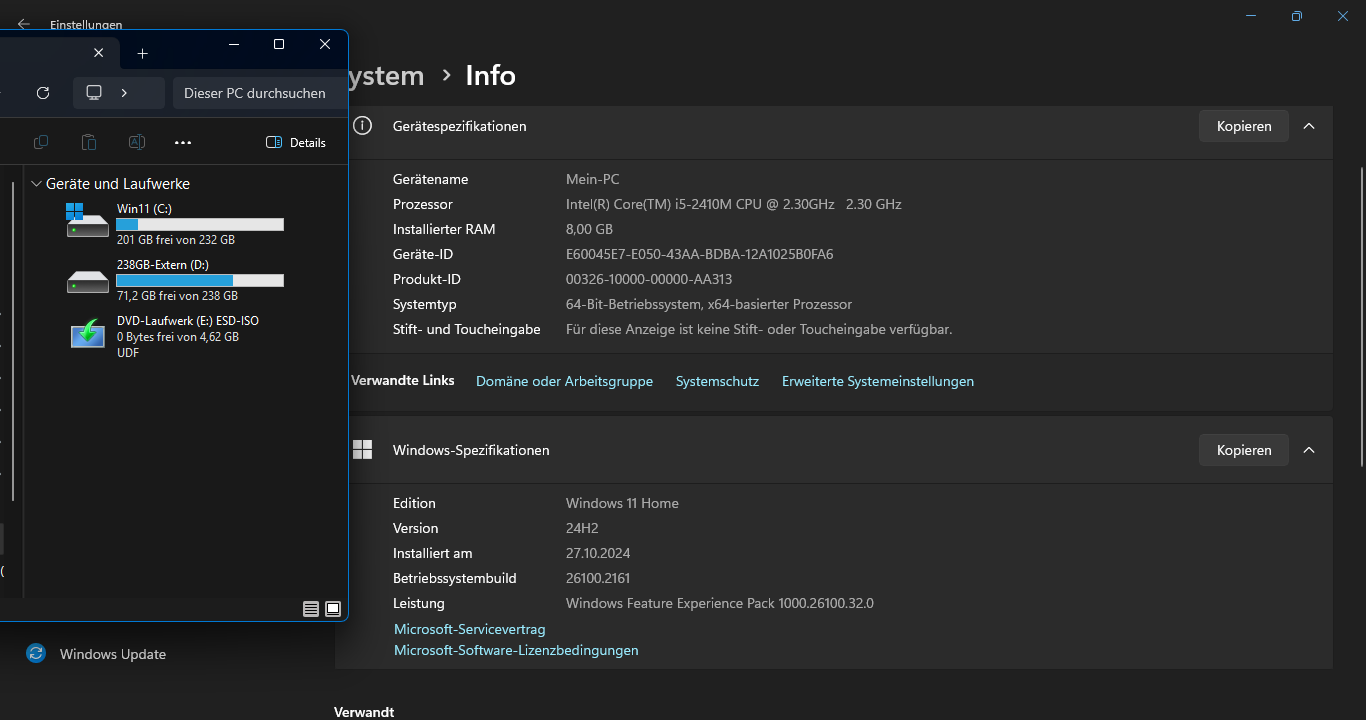Click '0 Bytes frei von 4,62 GB' text
This screenshot has width=1366, height=720.
pyautogui.click(x=178, y=337)
